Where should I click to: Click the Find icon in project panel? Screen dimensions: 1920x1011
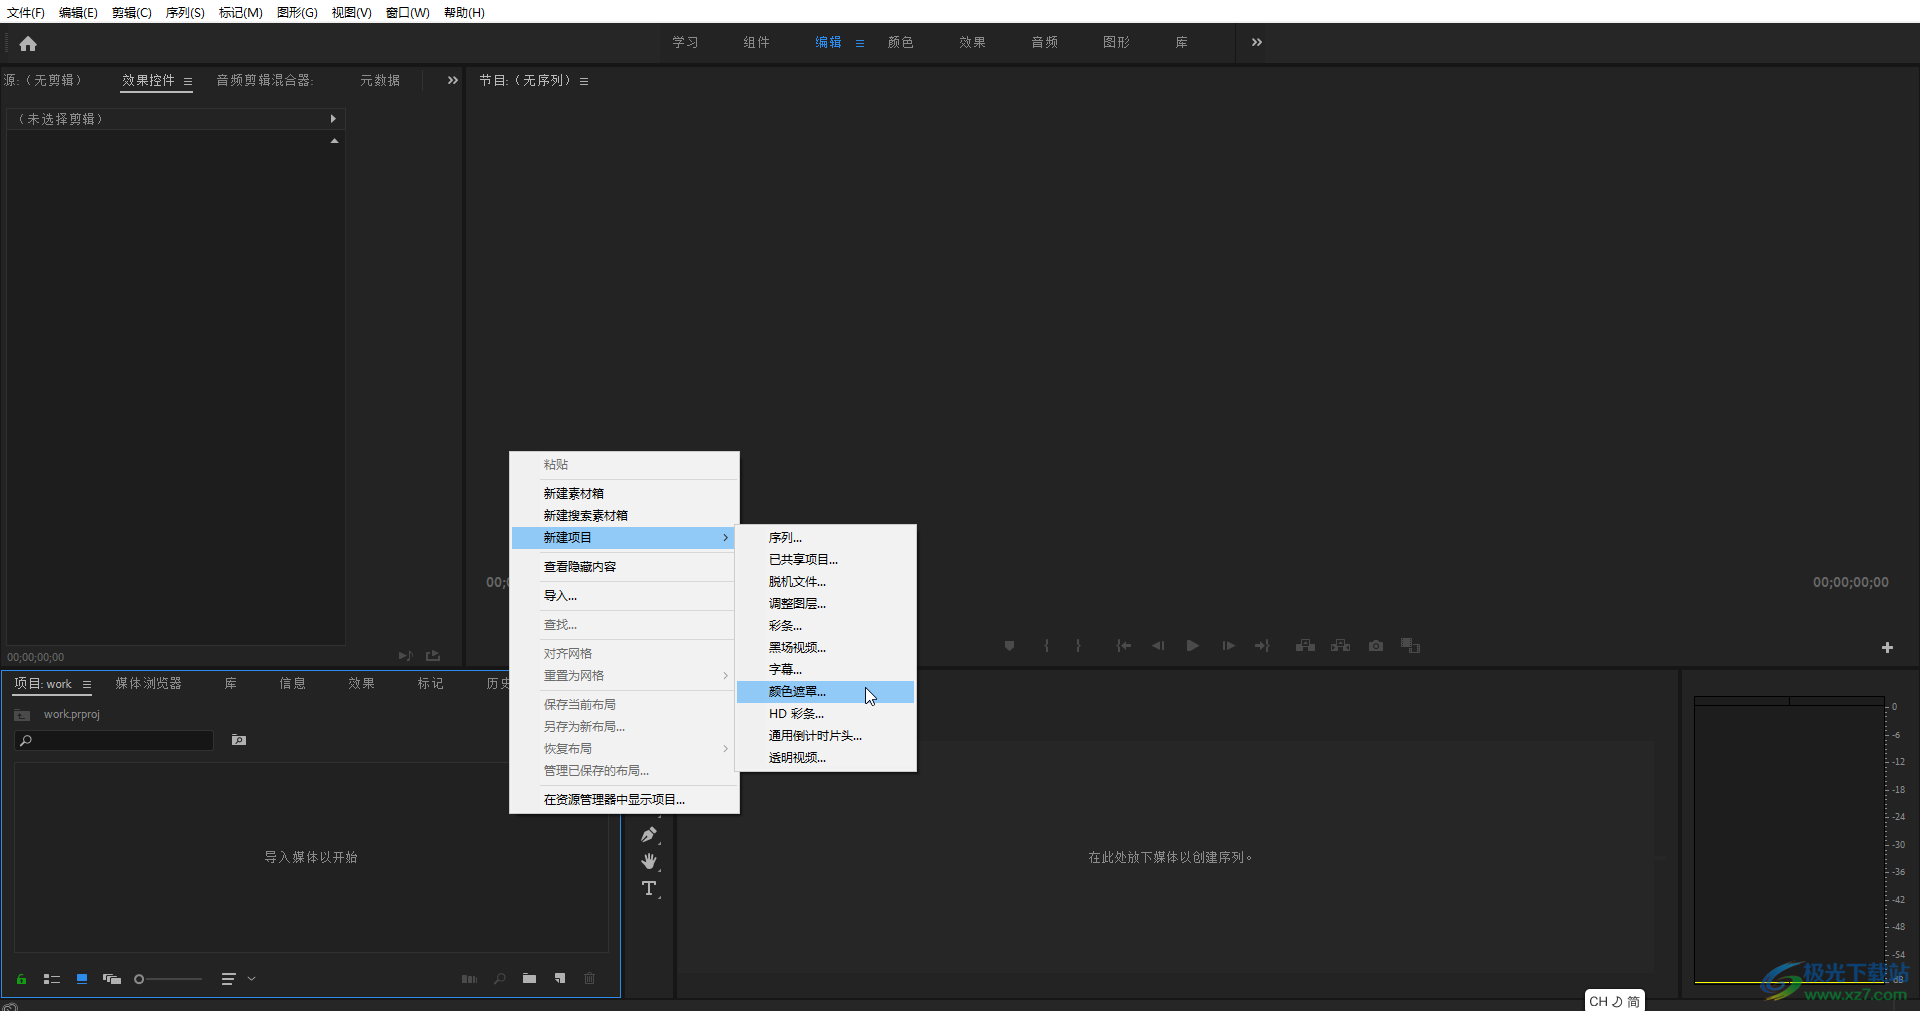[x=499, y=979]
